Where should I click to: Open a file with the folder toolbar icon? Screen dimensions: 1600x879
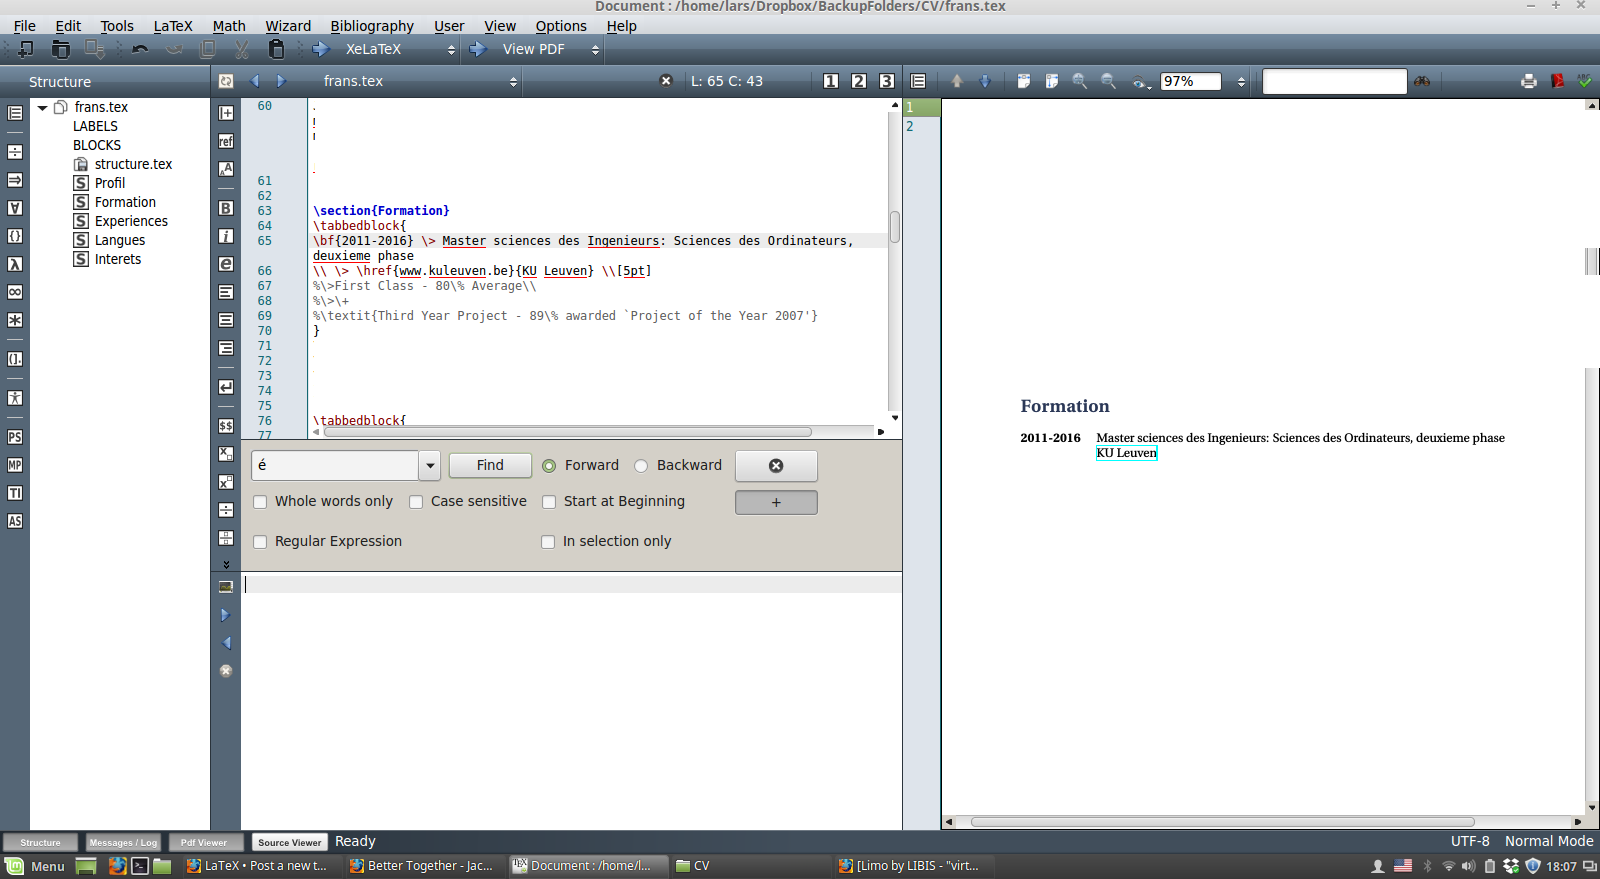coord(61,49)
